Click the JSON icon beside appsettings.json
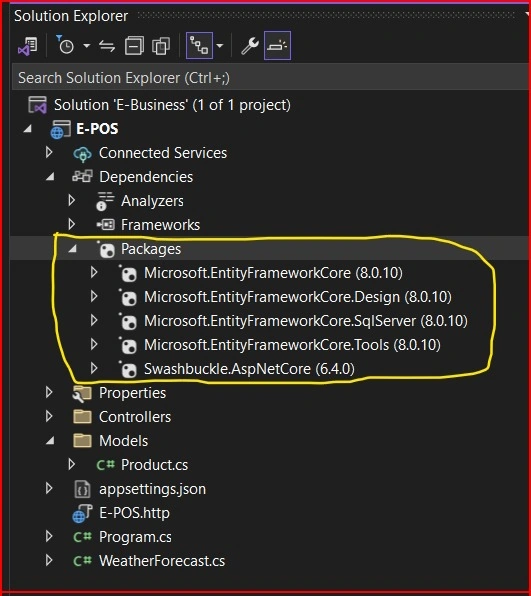 [x=82, y=489]
